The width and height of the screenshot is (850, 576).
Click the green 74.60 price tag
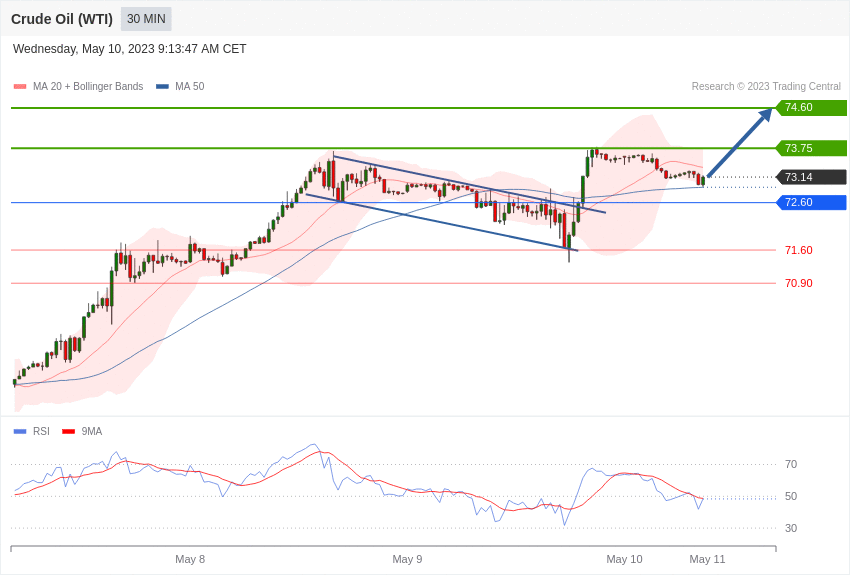(x=811, y=108)
